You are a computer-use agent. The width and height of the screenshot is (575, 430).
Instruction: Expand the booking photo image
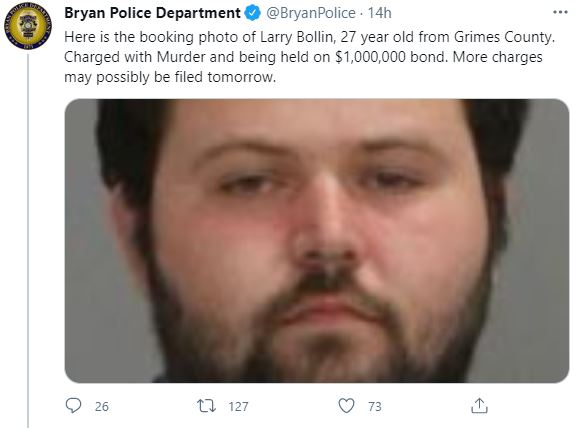(x=317, y=241)
